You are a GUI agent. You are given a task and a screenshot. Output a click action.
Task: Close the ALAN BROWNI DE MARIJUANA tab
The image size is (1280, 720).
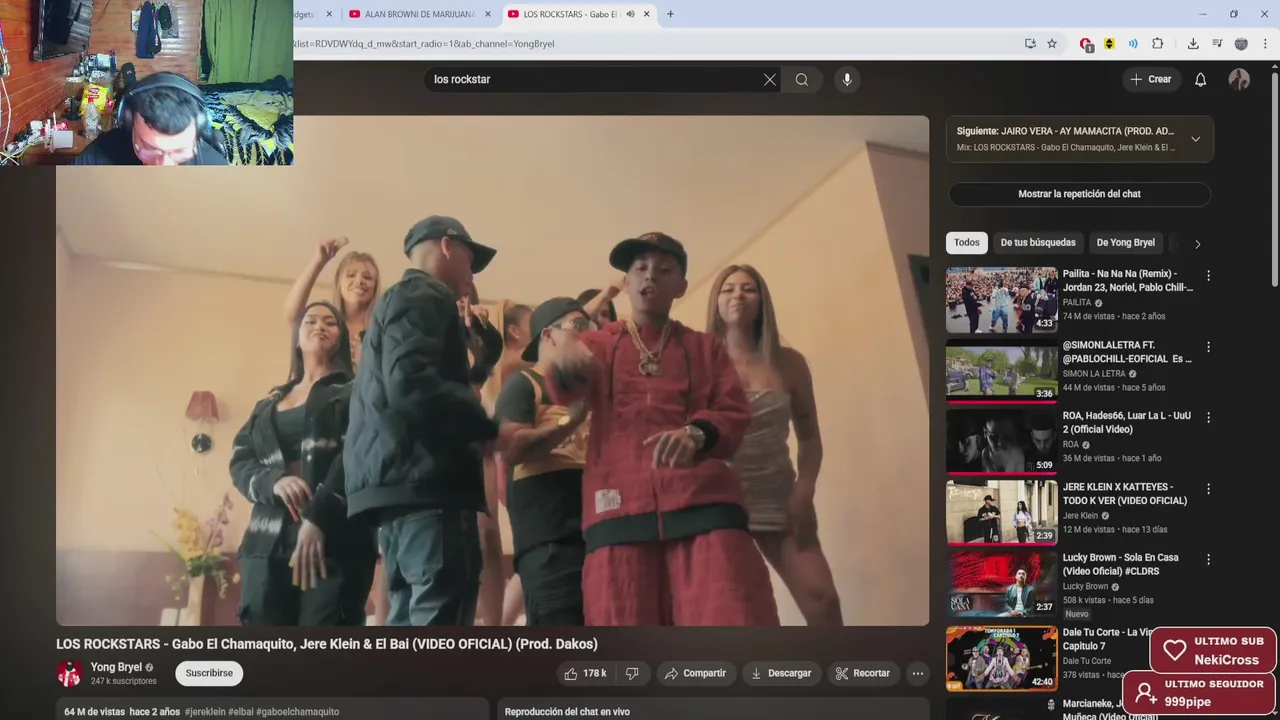coord(487,14)
